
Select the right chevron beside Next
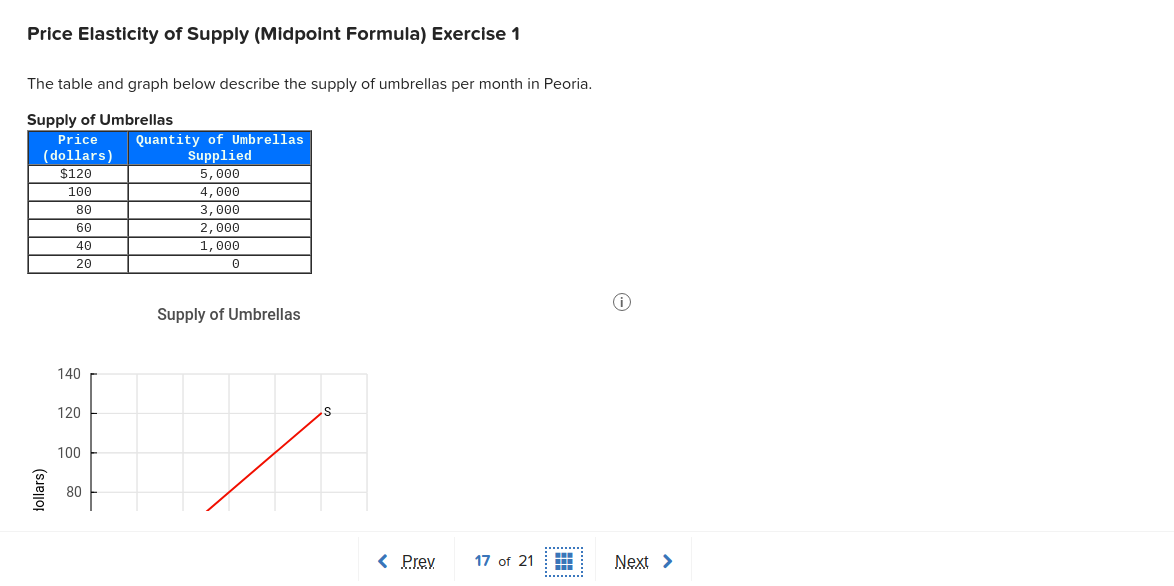667,561
